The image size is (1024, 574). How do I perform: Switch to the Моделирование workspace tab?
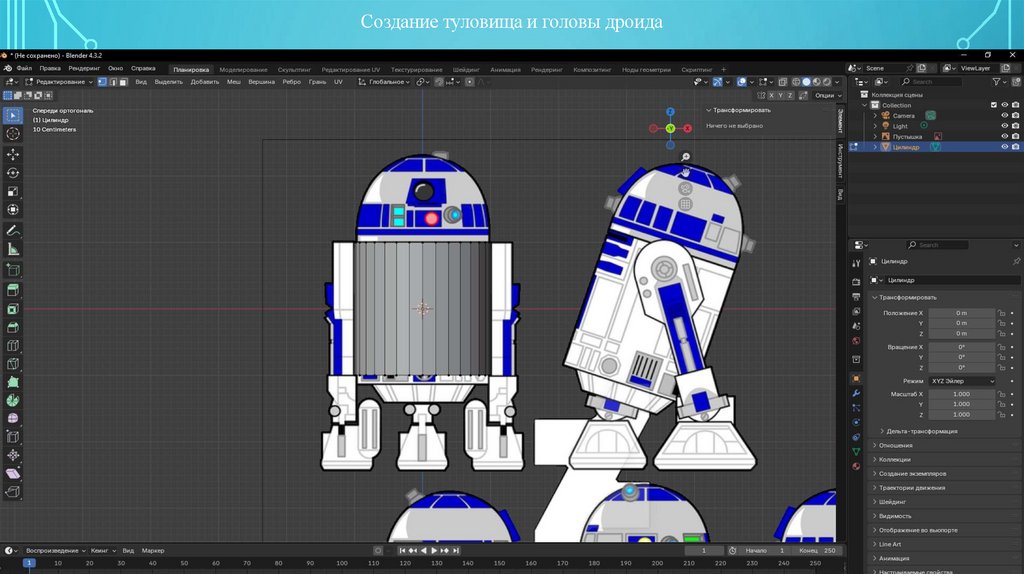coord(243,70)
